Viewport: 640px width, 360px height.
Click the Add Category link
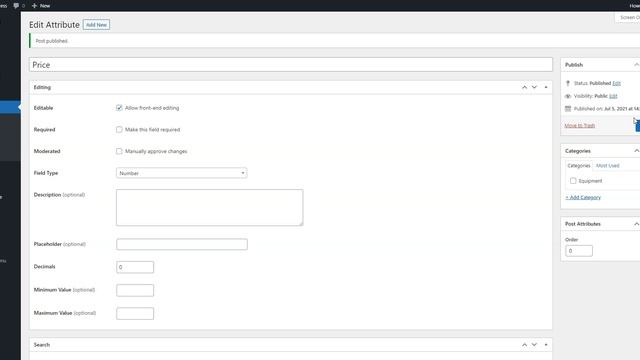coord(583,198)
